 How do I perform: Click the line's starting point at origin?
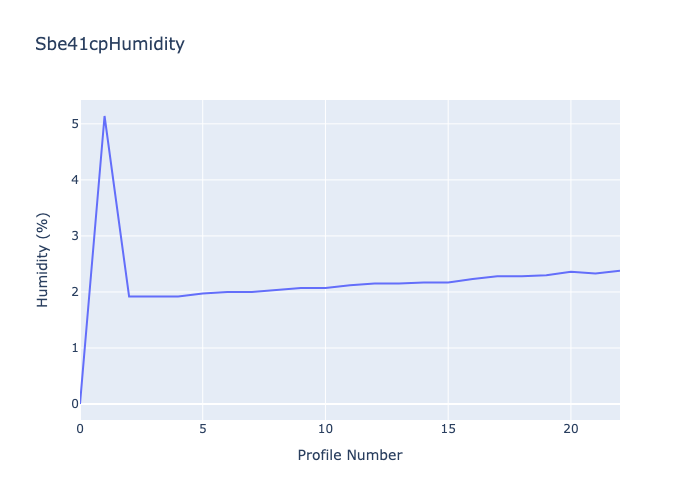click(x=81, y=403)
